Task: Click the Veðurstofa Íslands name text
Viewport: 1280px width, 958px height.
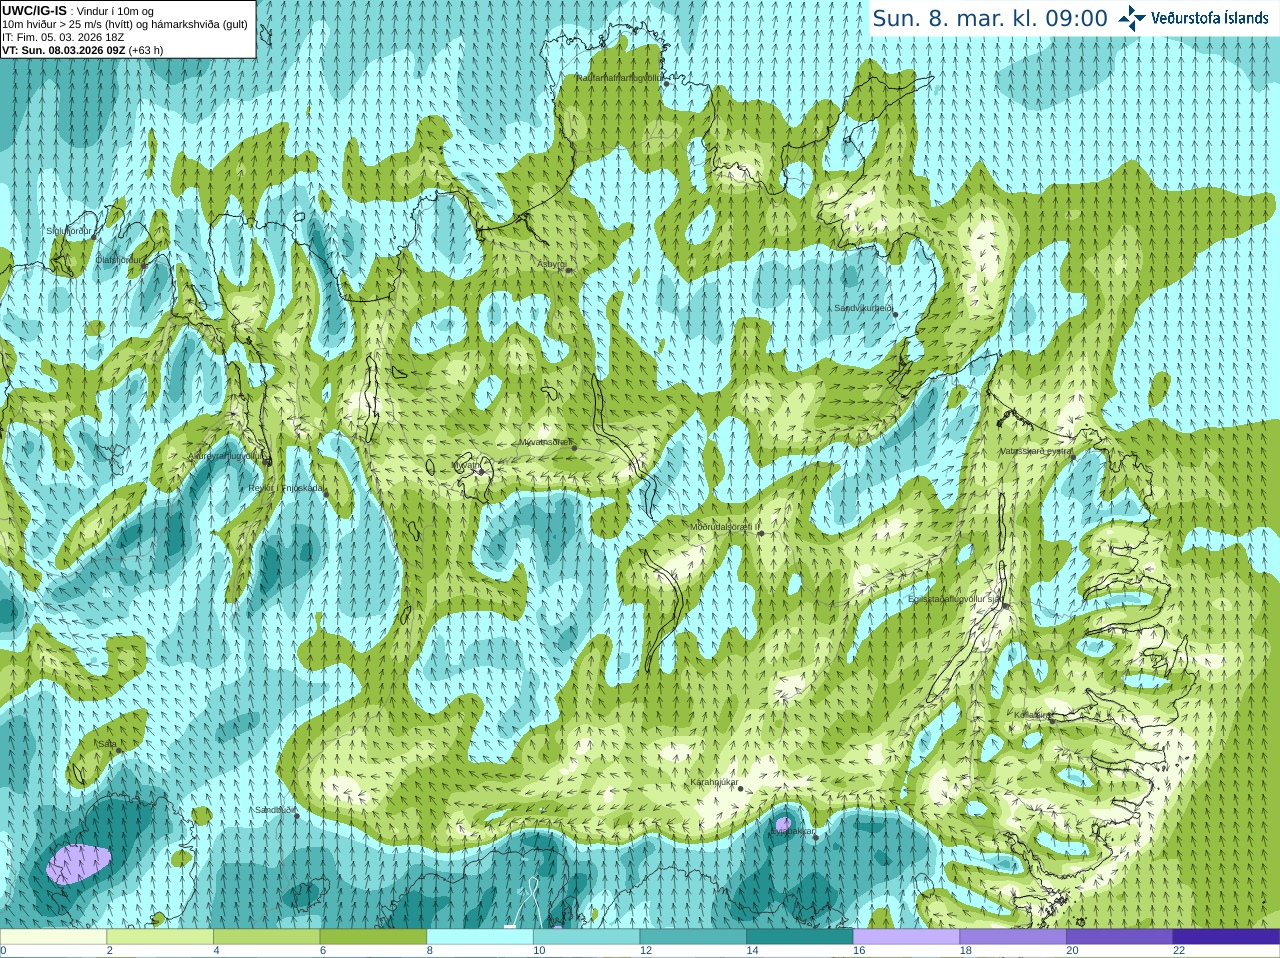Action: (1210, 18)
